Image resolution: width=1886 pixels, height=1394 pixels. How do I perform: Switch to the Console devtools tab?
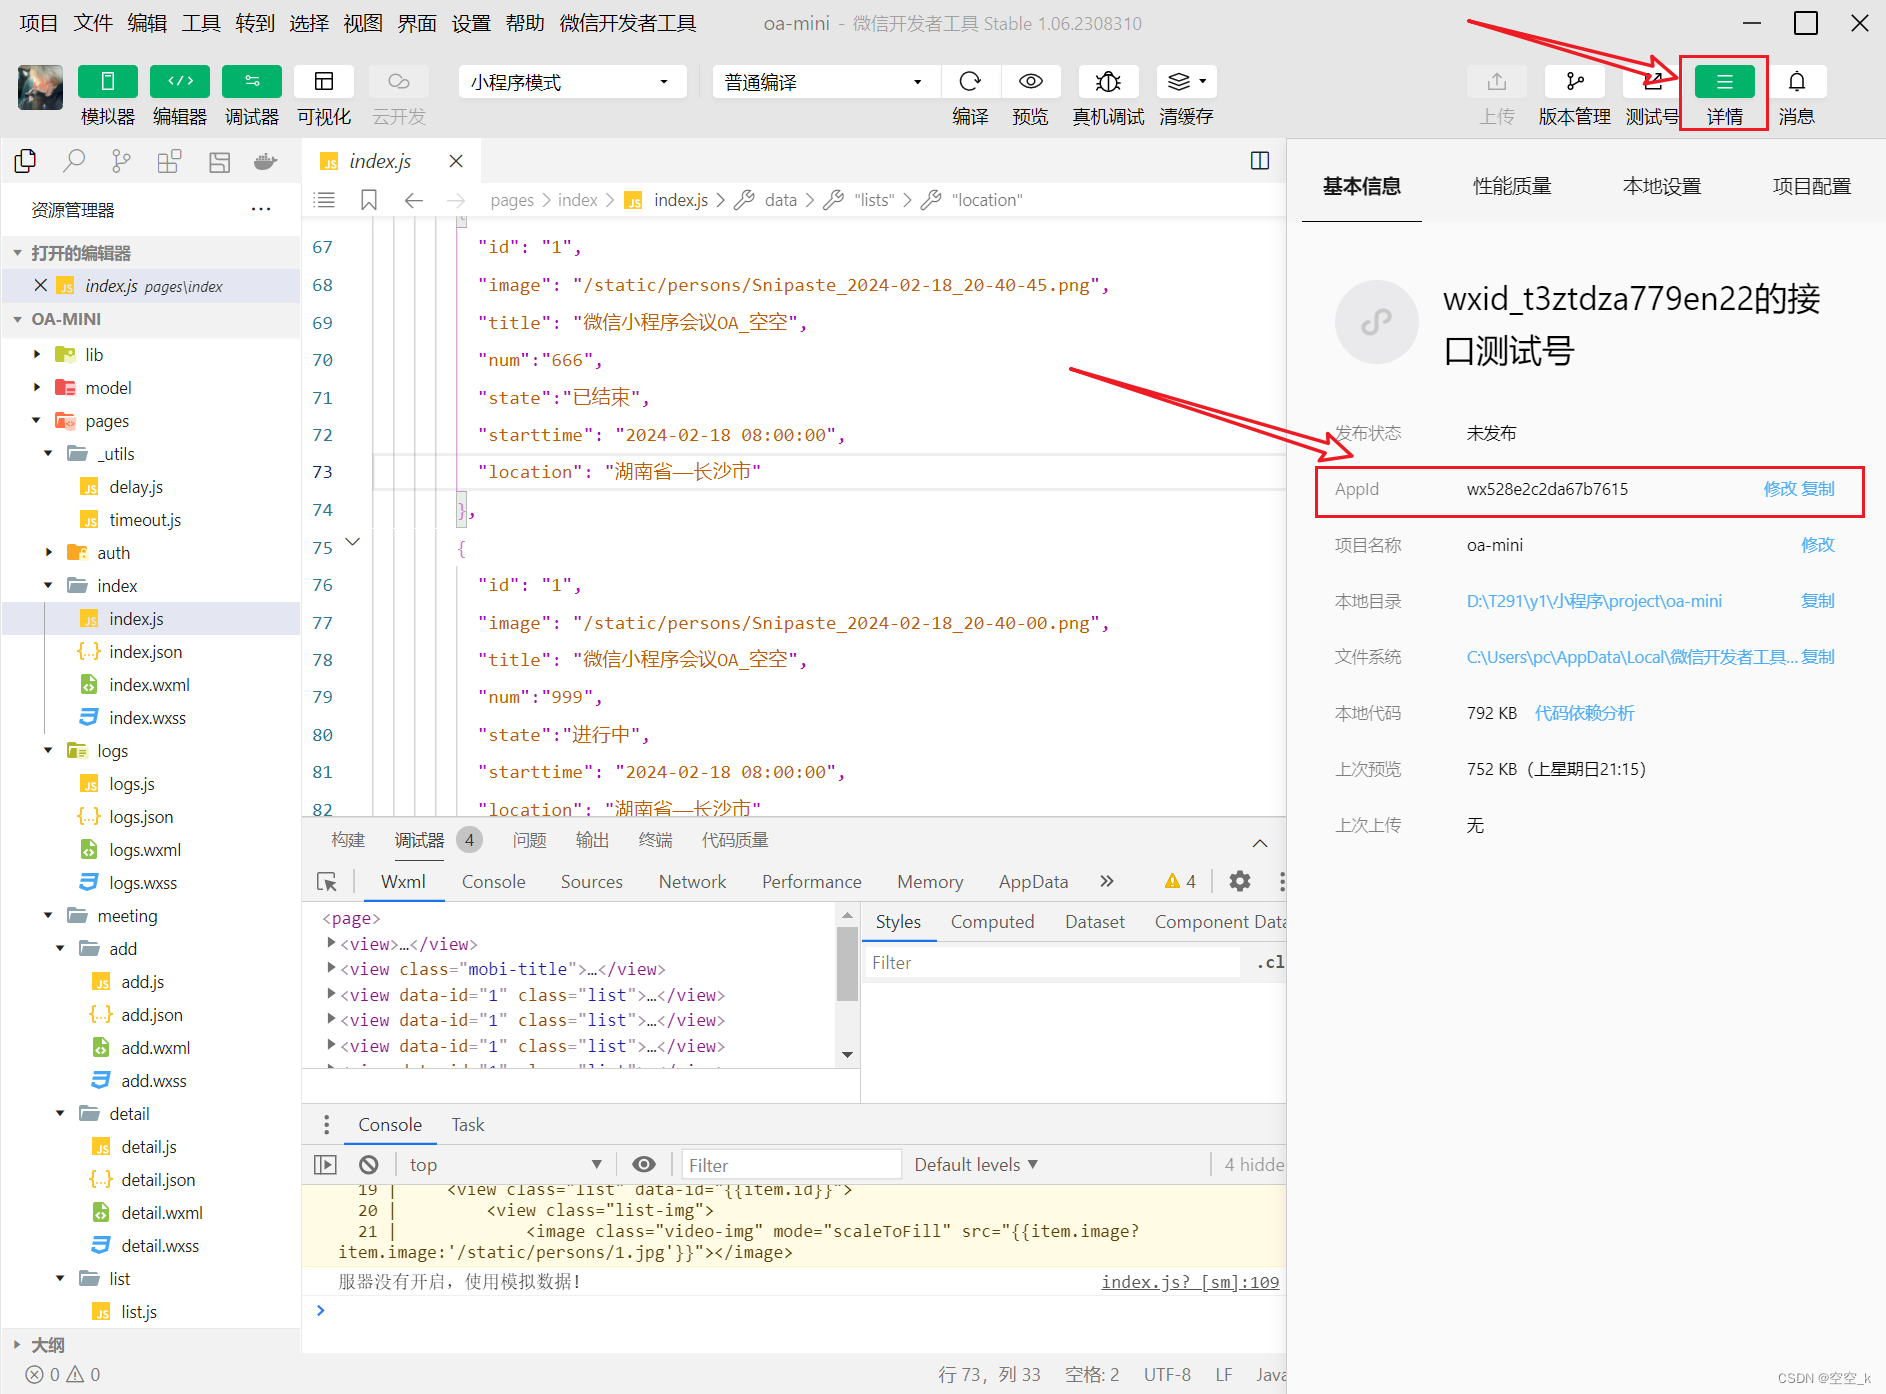pyautogui.click(x=493, y=881)
